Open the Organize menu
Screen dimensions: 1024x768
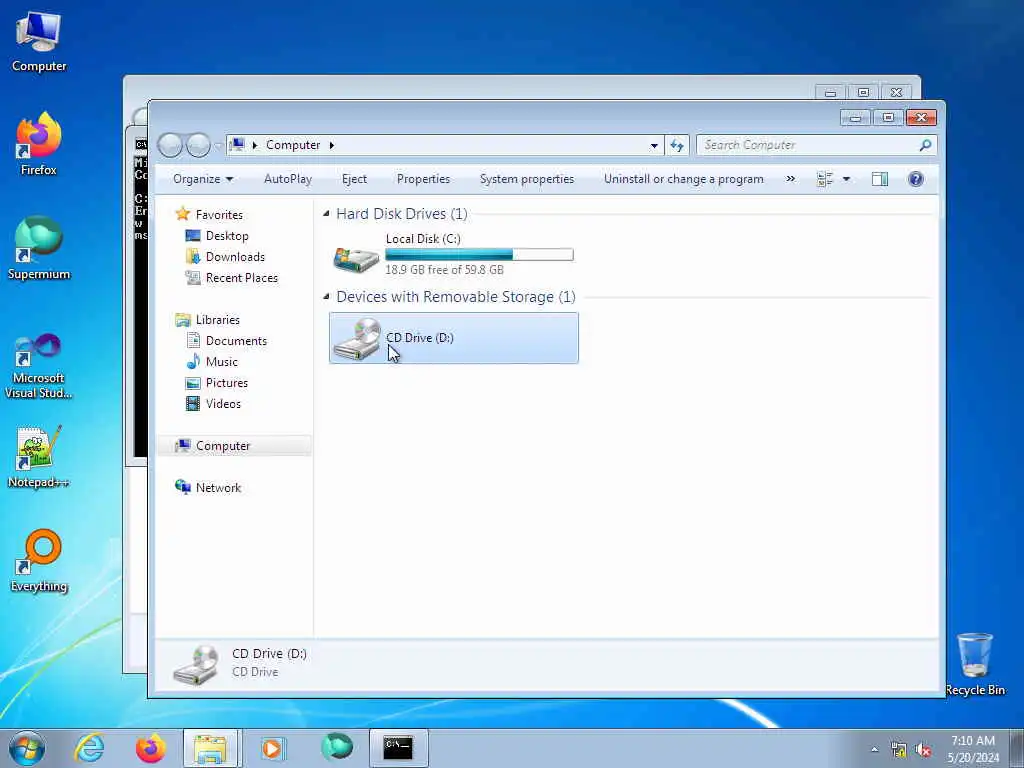tap(203, 179)
